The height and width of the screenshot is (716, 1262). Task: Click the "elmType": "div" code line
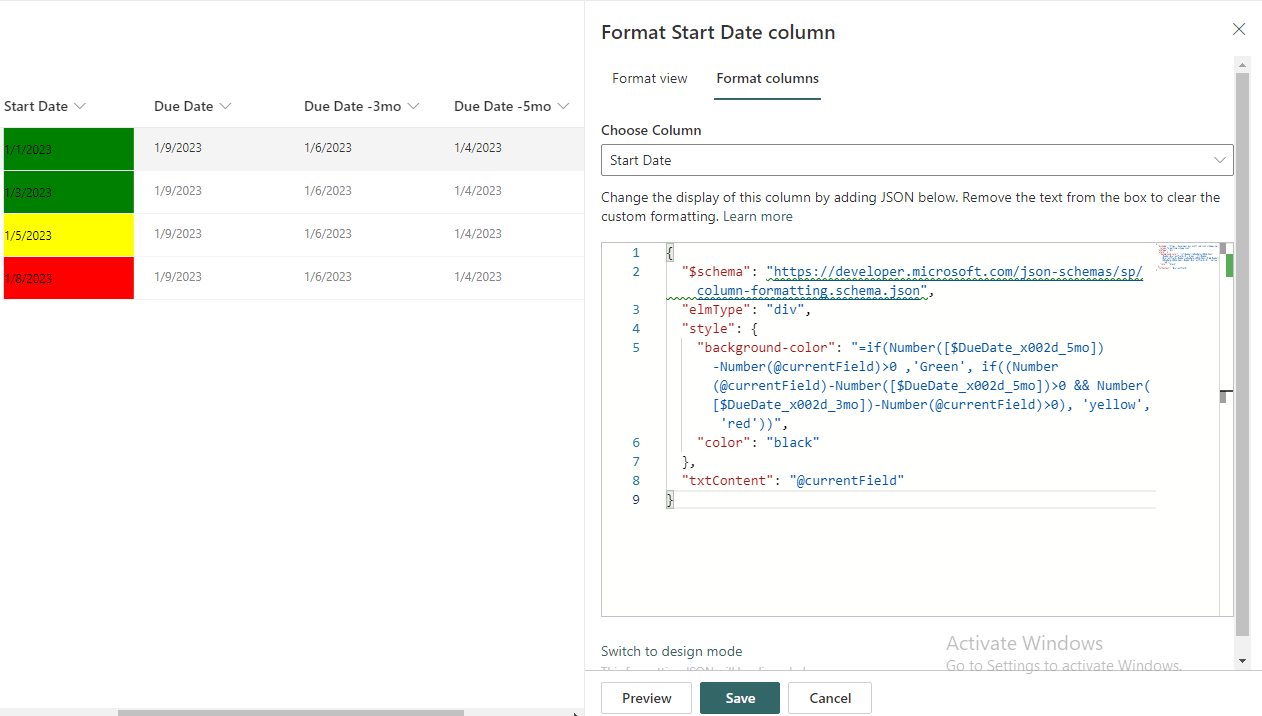[x=746, y=309]
